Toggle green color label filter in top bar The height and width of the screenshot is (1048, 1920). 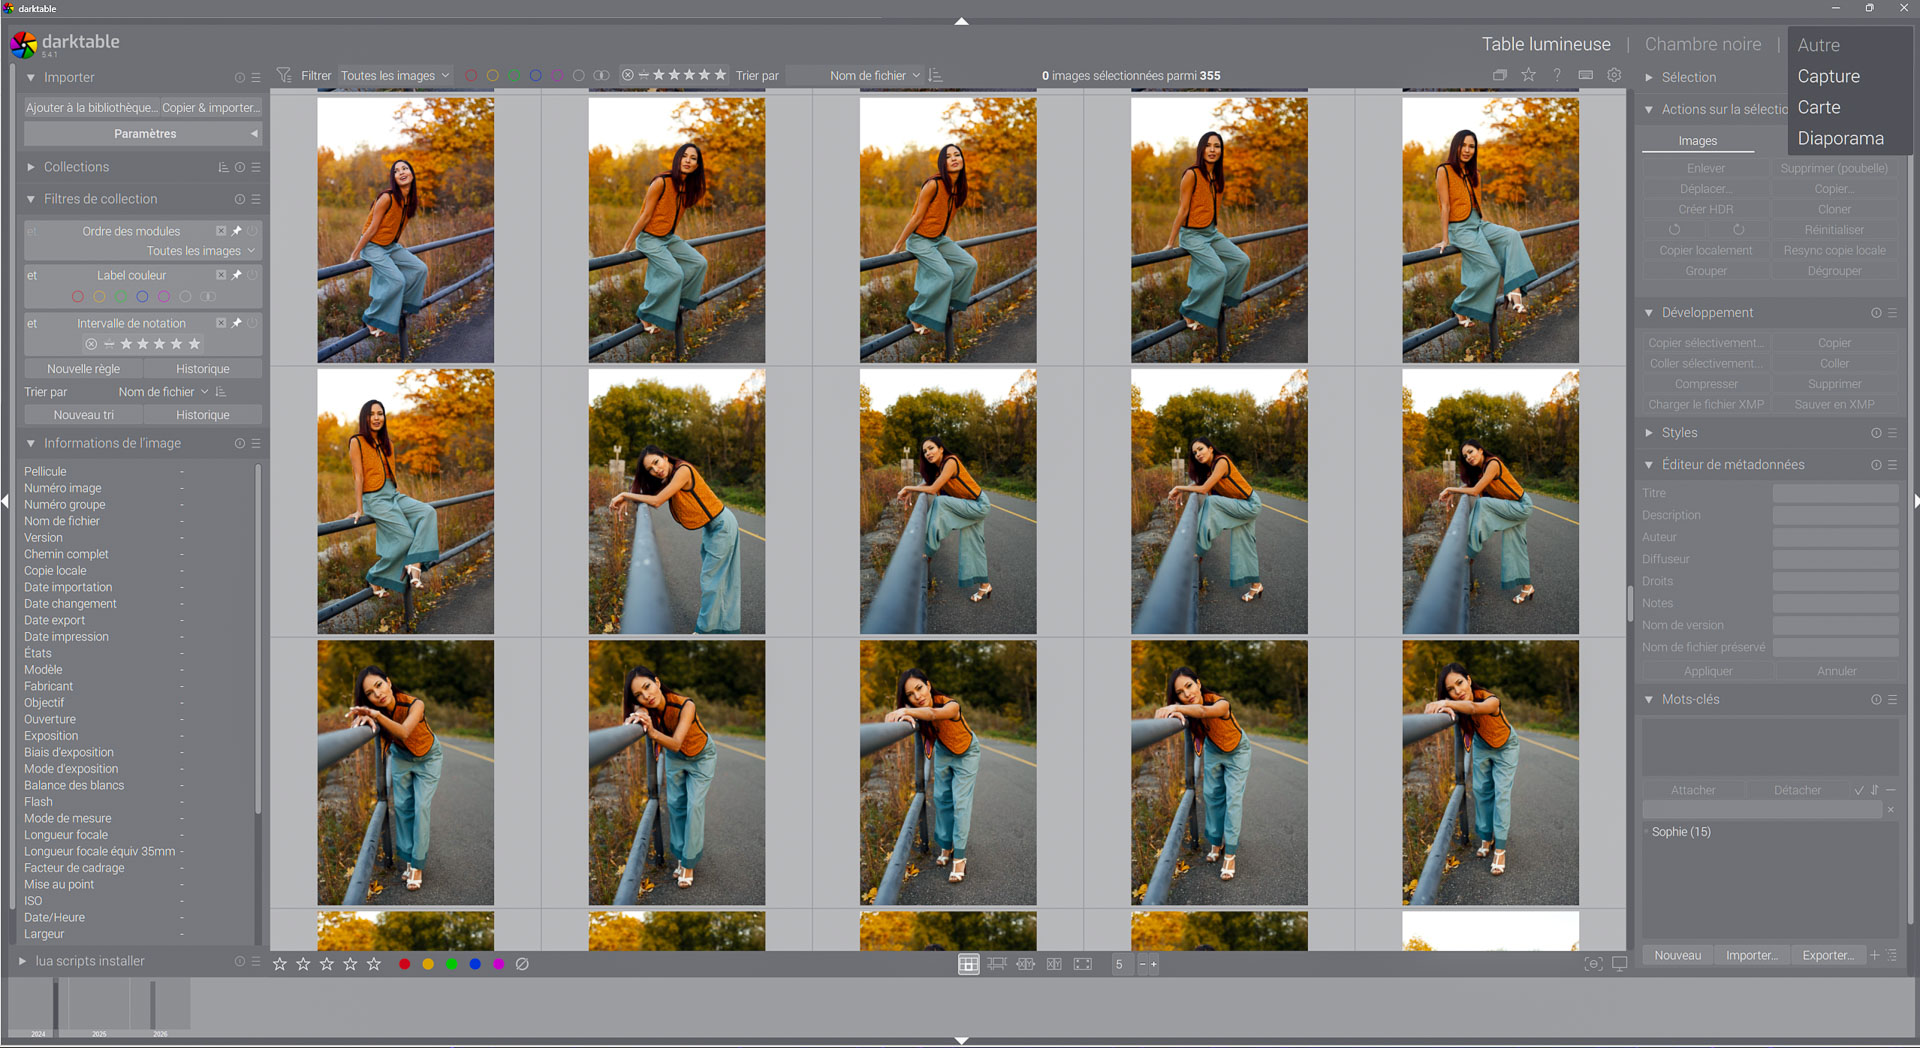[x=514, y=75]
